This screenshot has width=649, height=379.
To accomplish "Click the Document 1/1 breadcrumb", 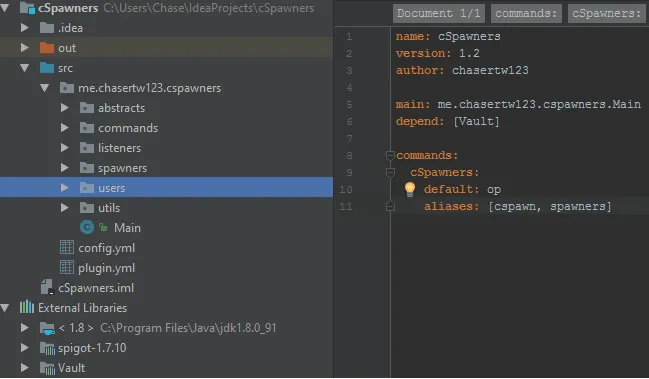I will [x=439, y=14].
